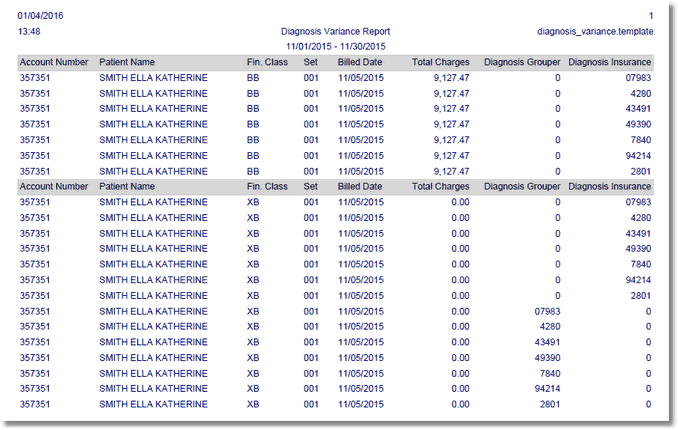
Task: Click 9,127.47 in the BB row ending 43491
Action: [x=451, y=109]
